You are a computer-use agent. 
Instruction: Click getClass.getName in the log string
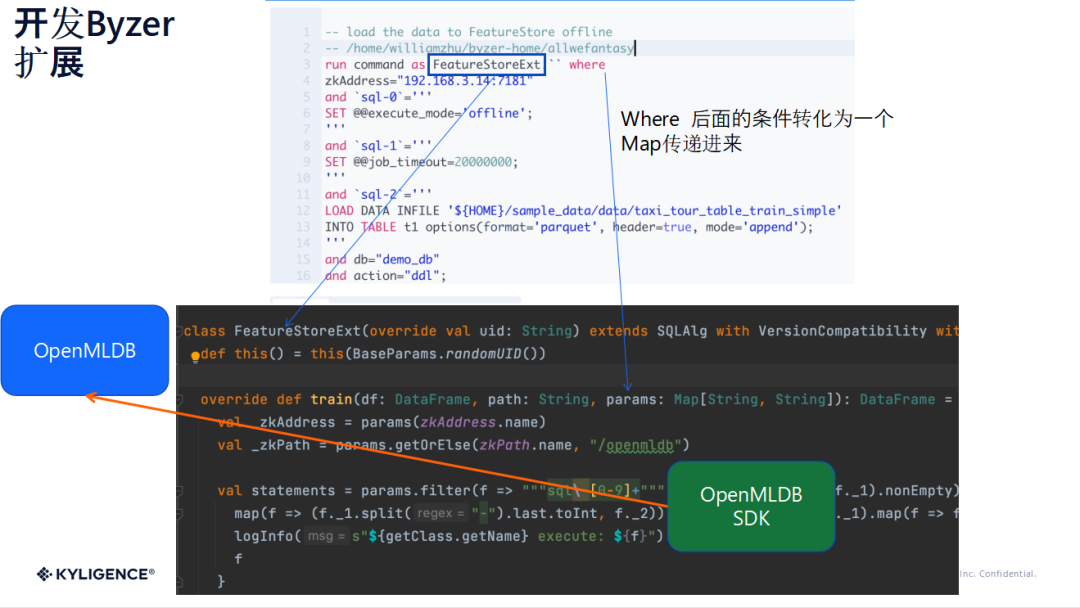click(453, 536)
